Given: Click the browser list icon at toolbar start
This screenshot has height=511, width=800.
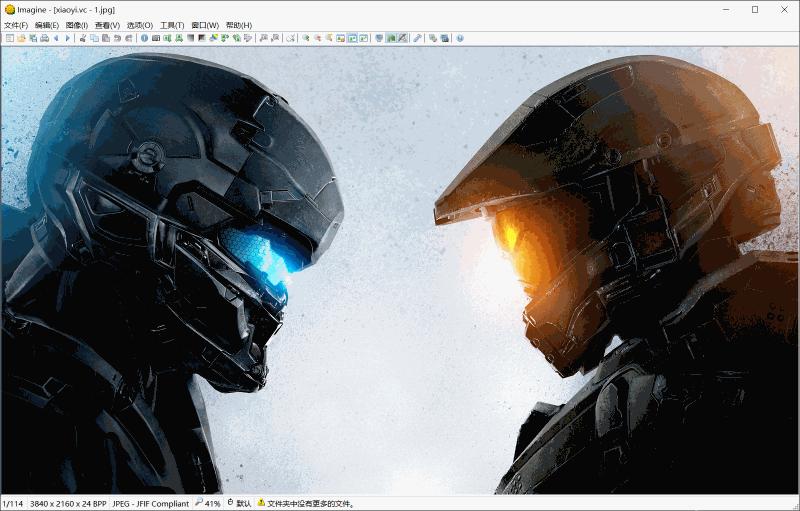Looking at the screenshot, I should (9, 38).
